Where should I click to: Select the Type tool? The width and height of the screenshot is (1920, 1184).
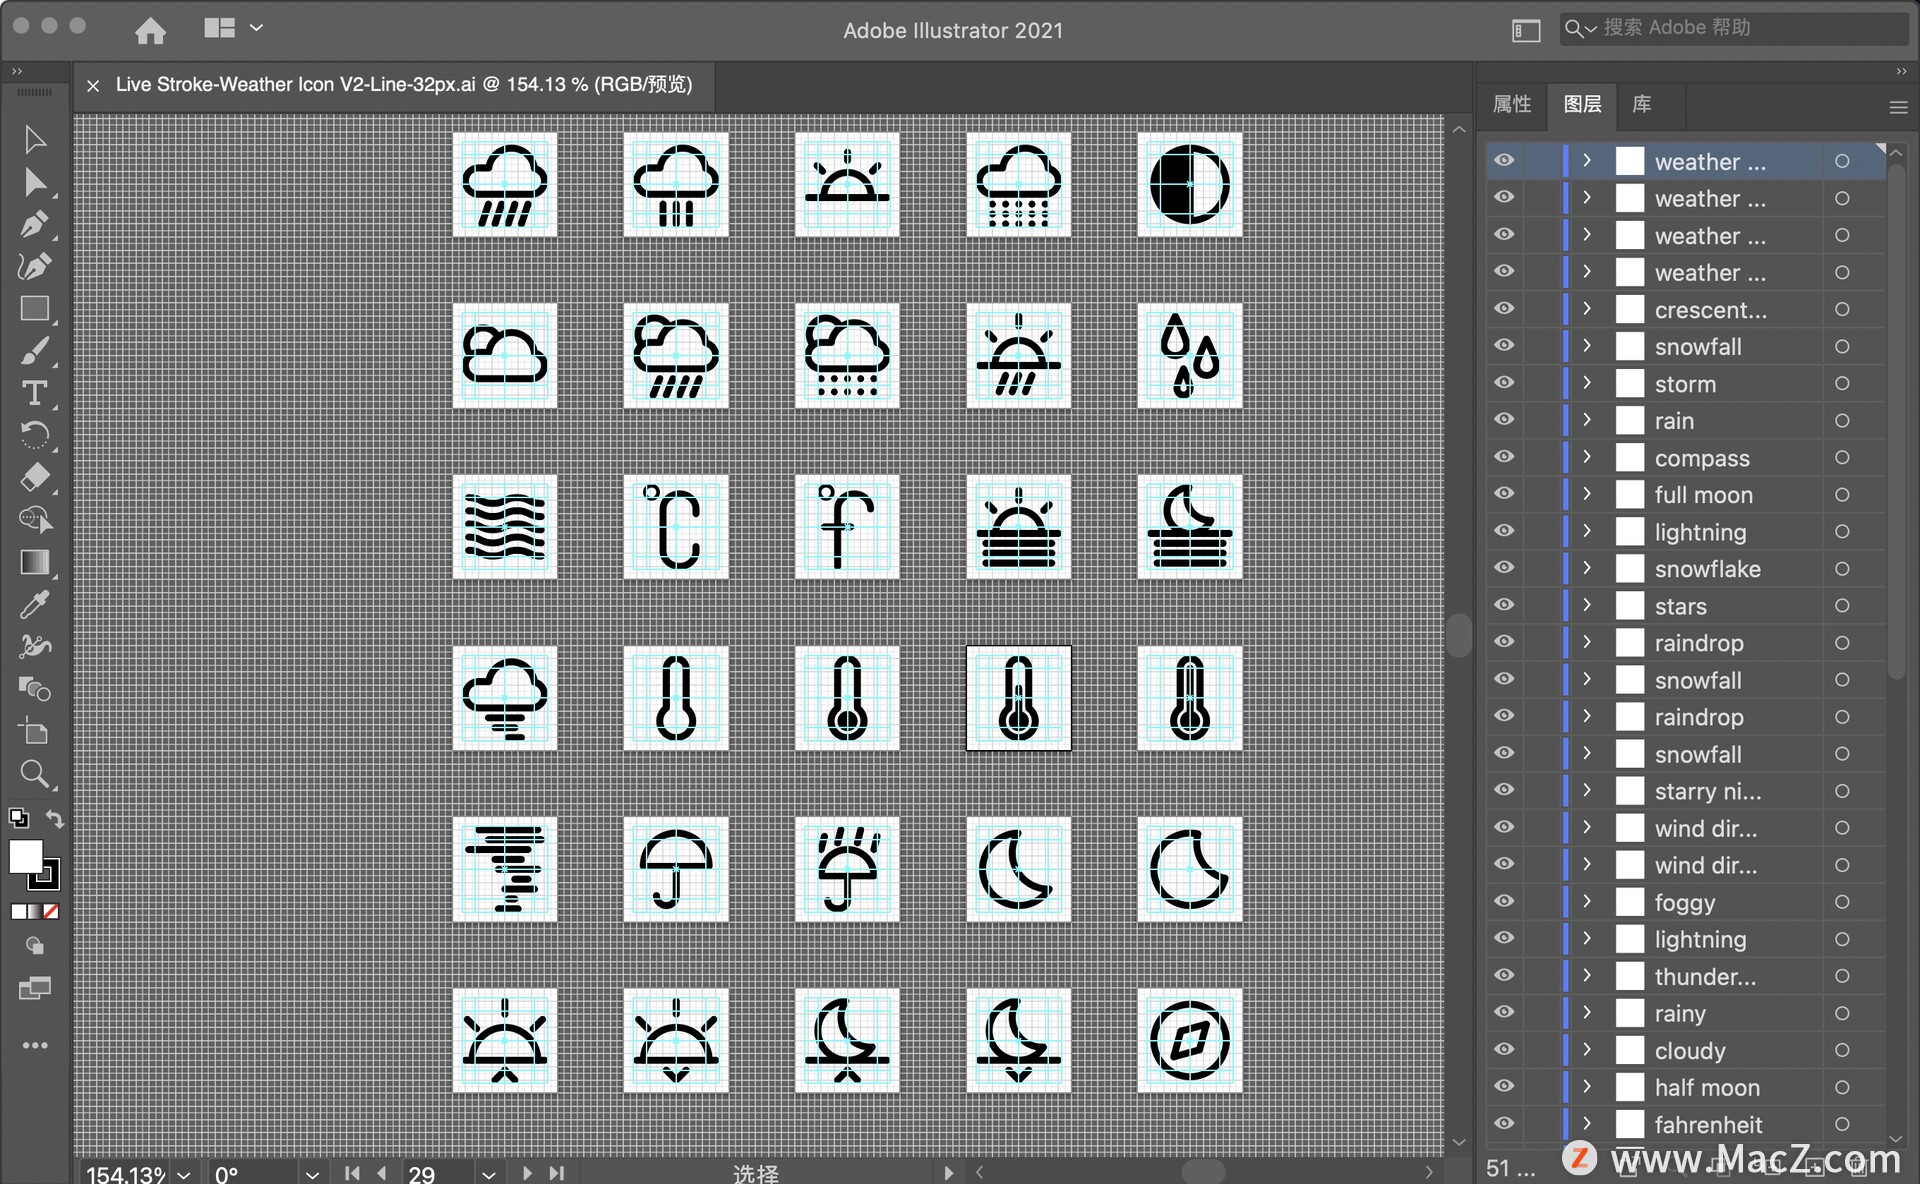(34, 393)
